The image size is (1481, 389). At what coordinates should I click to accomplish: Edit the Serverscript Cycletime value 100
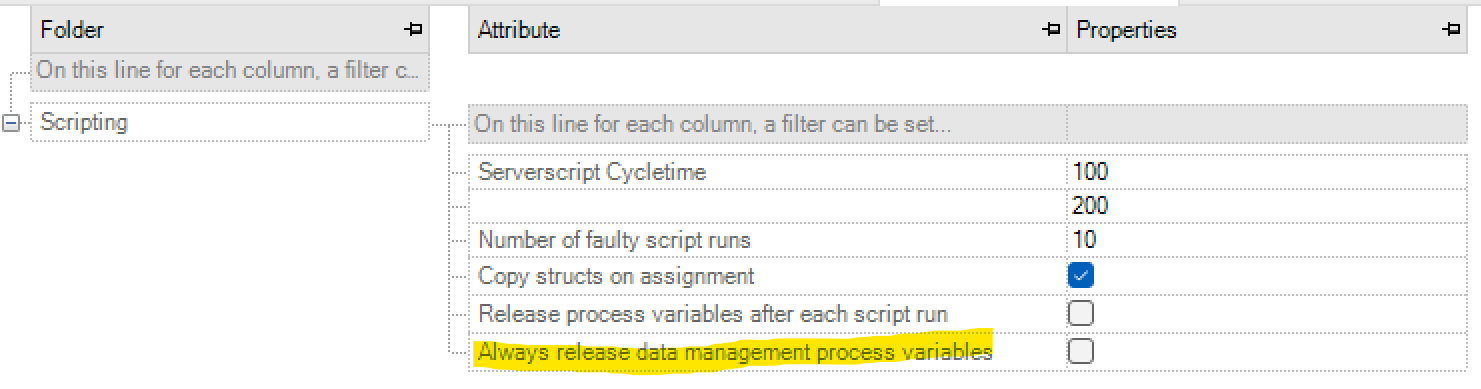click(1268, 172)
